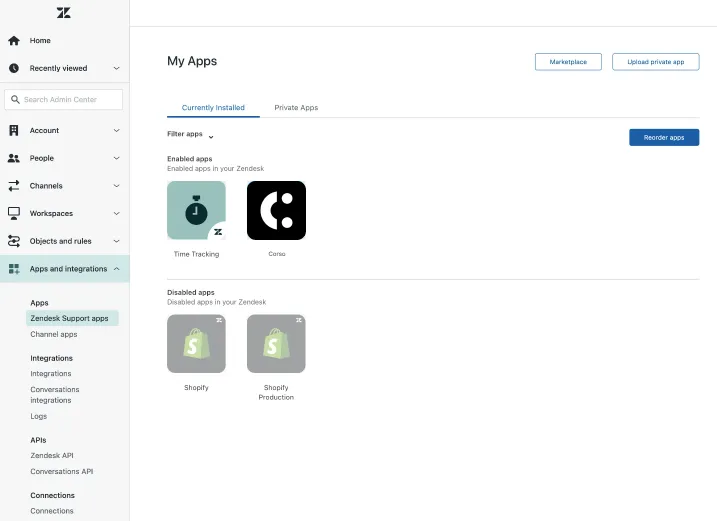Click the Shopify Production label

276,392
